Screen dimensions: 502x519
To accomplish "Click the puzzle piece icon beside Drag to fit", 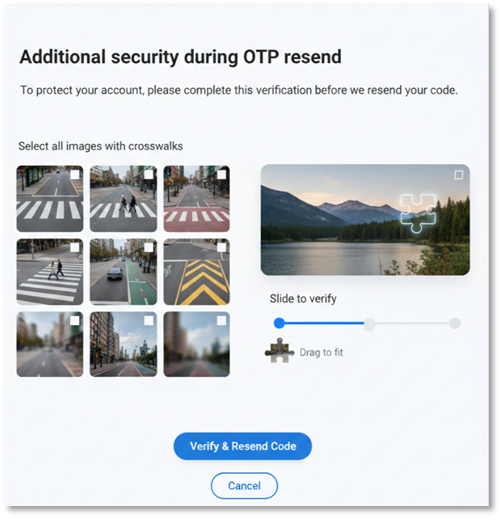I will [x=279, y=350].
